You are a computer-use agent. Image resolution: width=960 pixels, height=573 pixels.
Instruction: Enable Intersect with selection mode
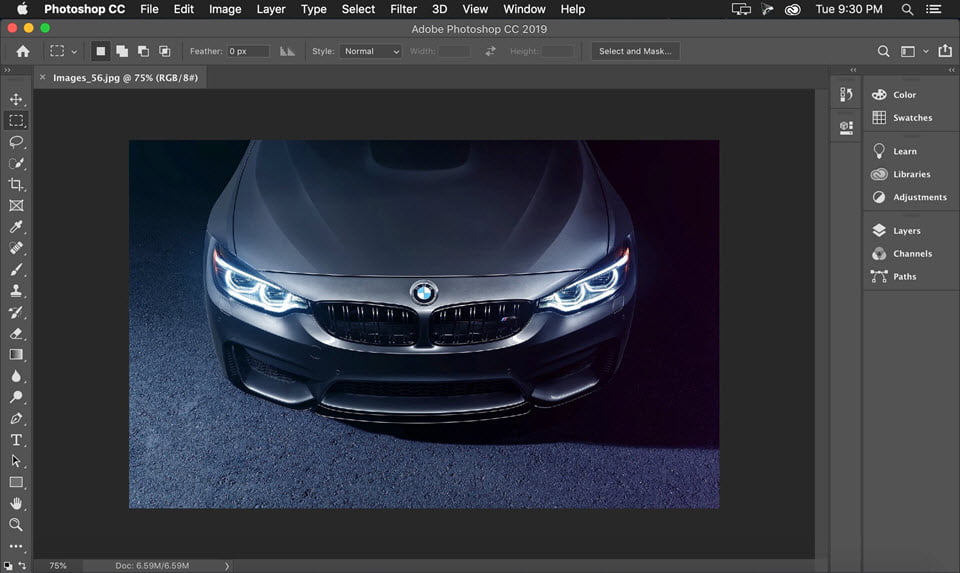coord(165,51)
